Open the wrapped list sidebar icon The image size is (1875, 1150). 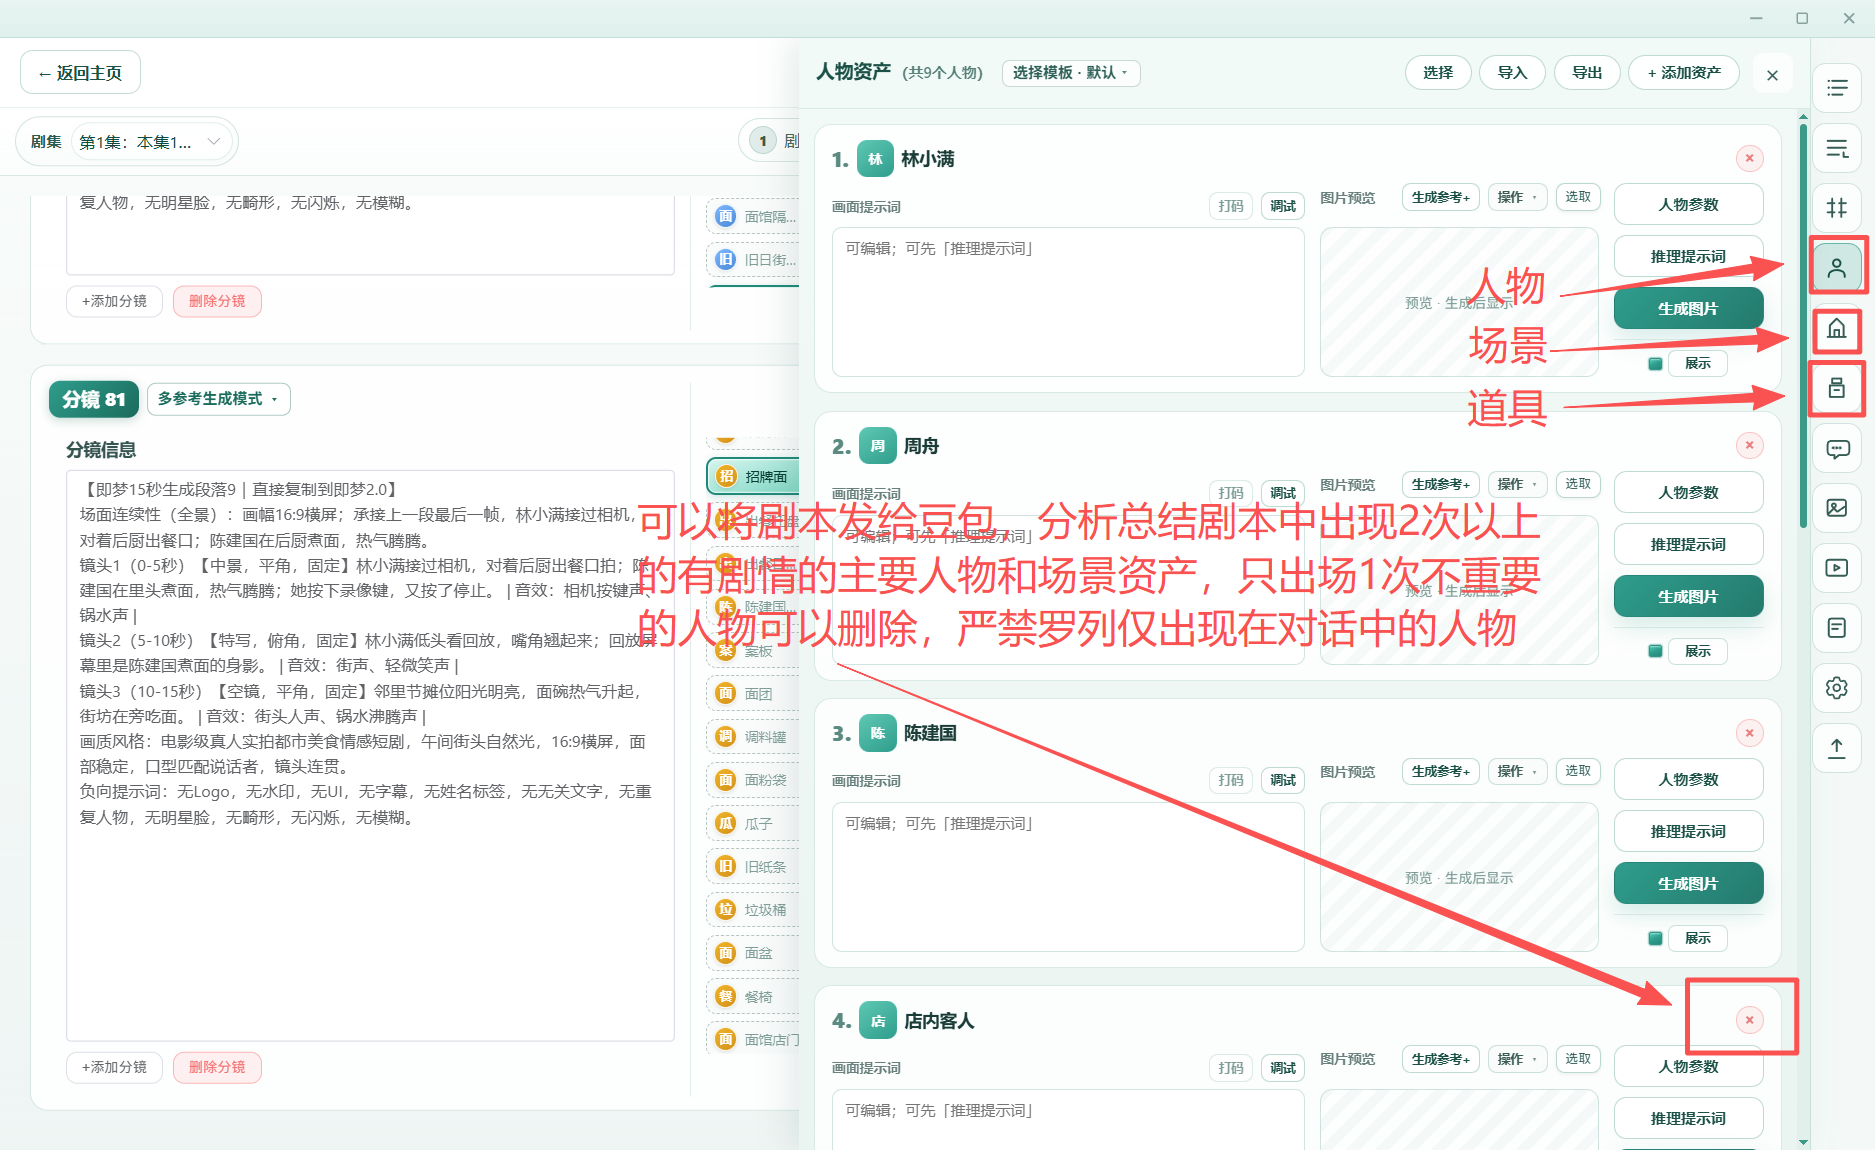(1837, 148)
